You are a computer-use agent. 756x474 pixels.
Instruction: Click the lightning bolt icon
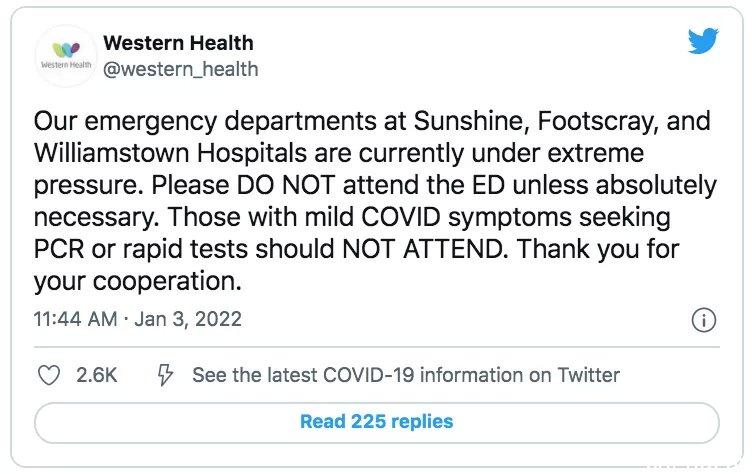[x=165, y=375]
